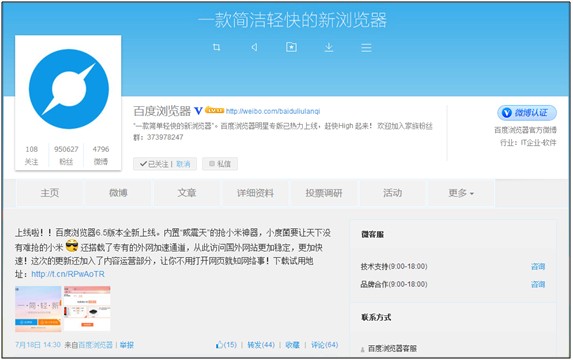
Task: Open the t.cn/RPwAoTR download link
Action: pos(68,274)
